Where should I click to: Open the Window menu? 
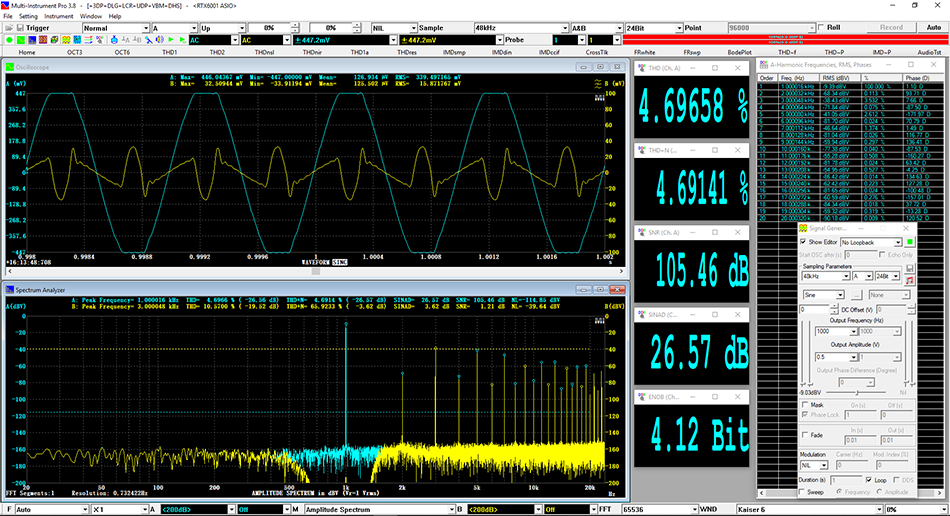tap(91, 16)
